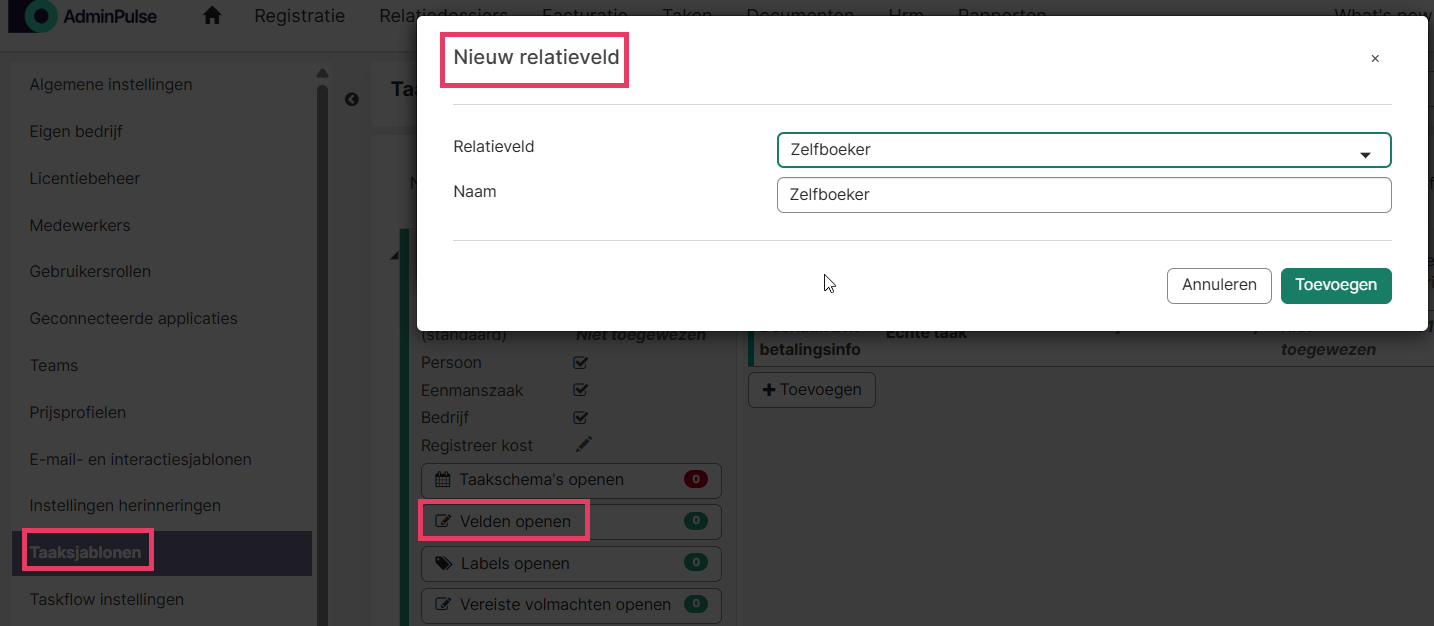
Task: Click Annuleren to cancel the dialog
Action: pyautogui.click(x=1219, y=285)
